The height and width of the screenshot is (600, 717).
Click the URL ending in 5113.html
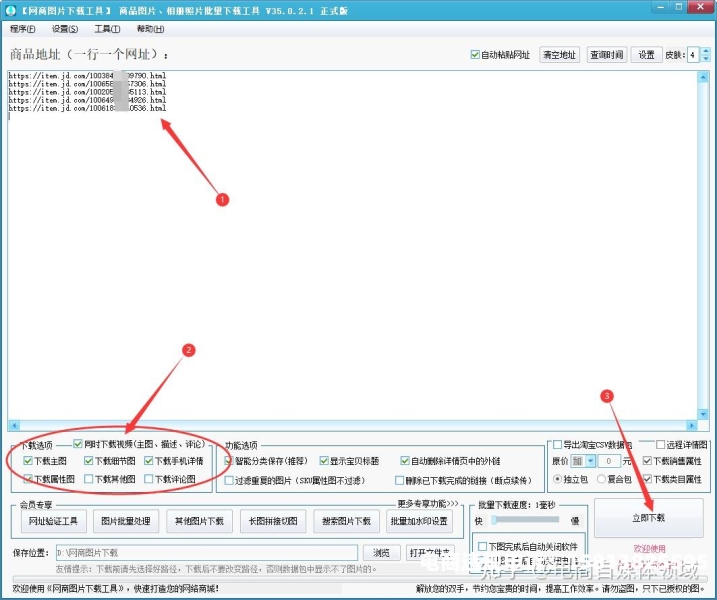click(87, 92)
